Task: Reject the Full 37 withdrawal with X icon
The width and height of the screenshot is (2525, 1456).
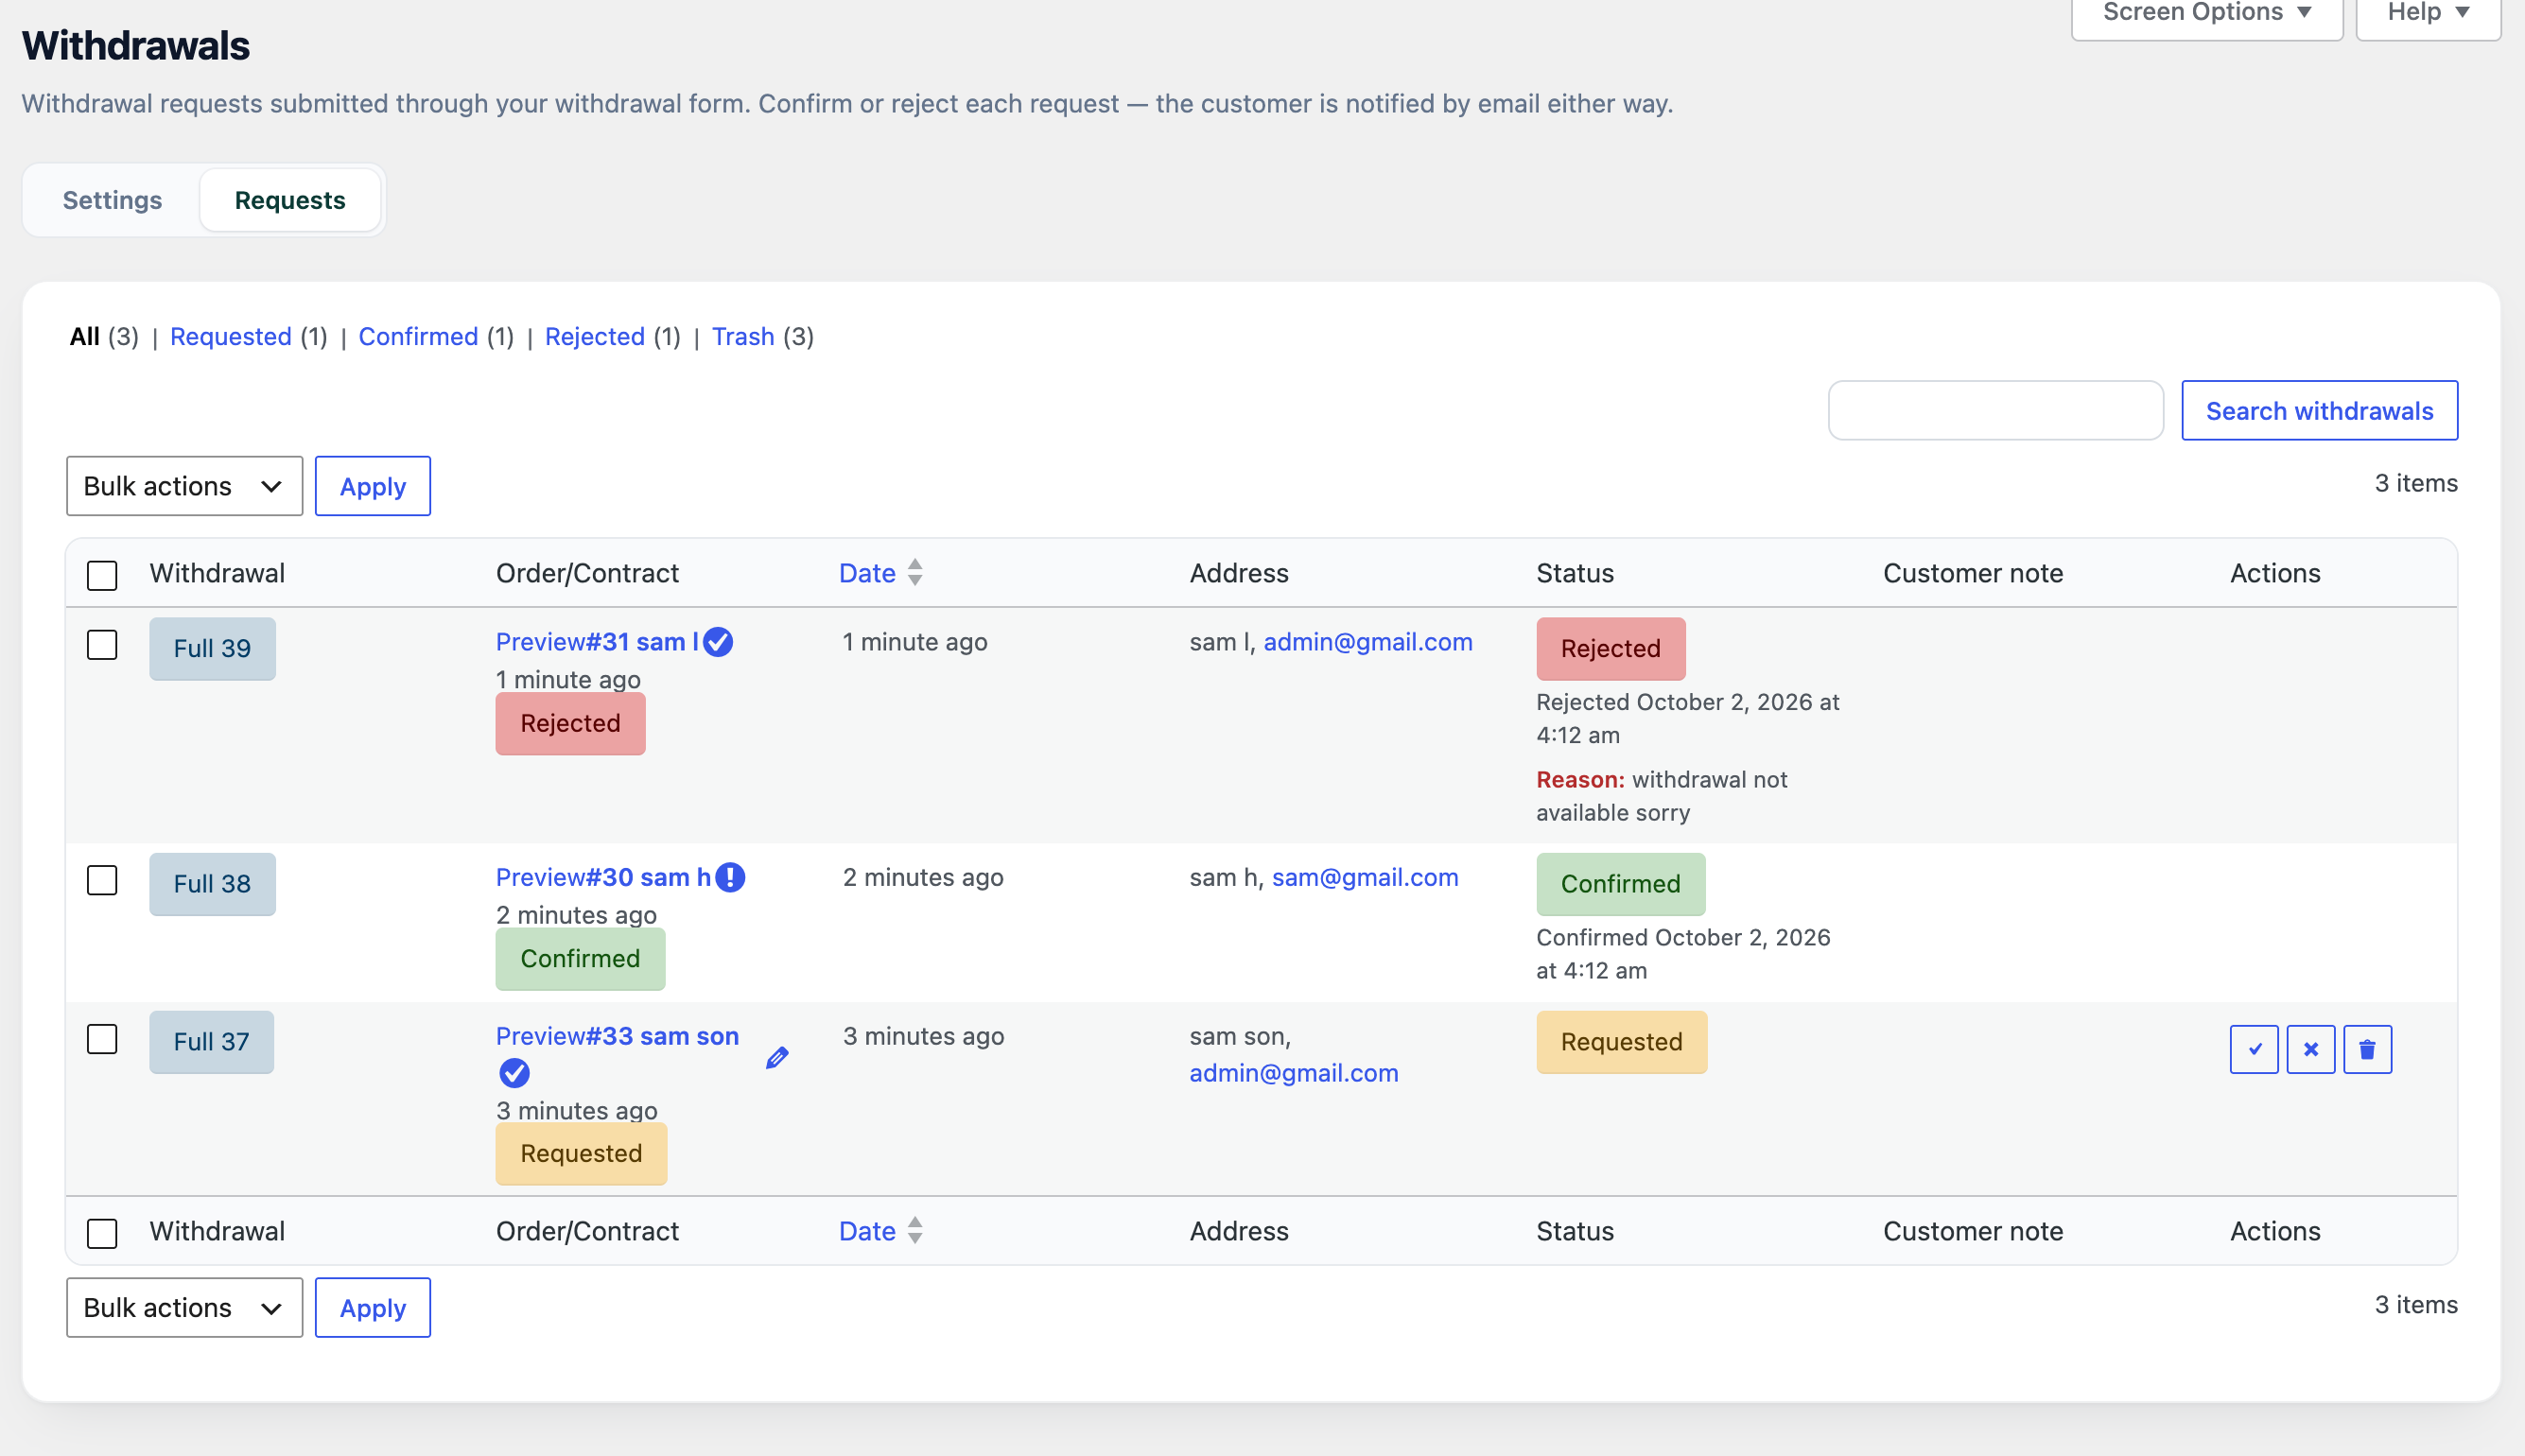Action: pos(2311,1049)
